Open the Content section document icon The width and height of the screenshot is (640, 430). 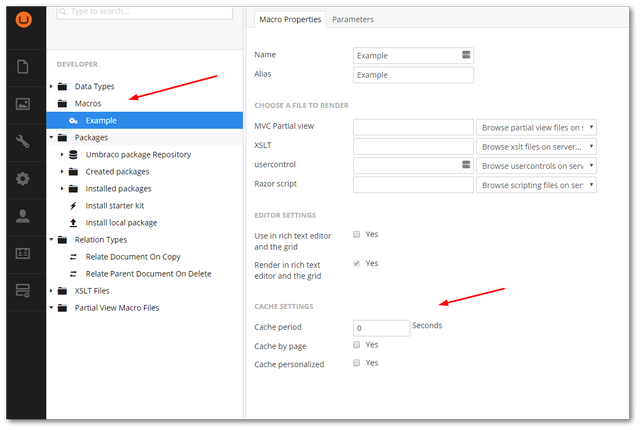(23, 66)
